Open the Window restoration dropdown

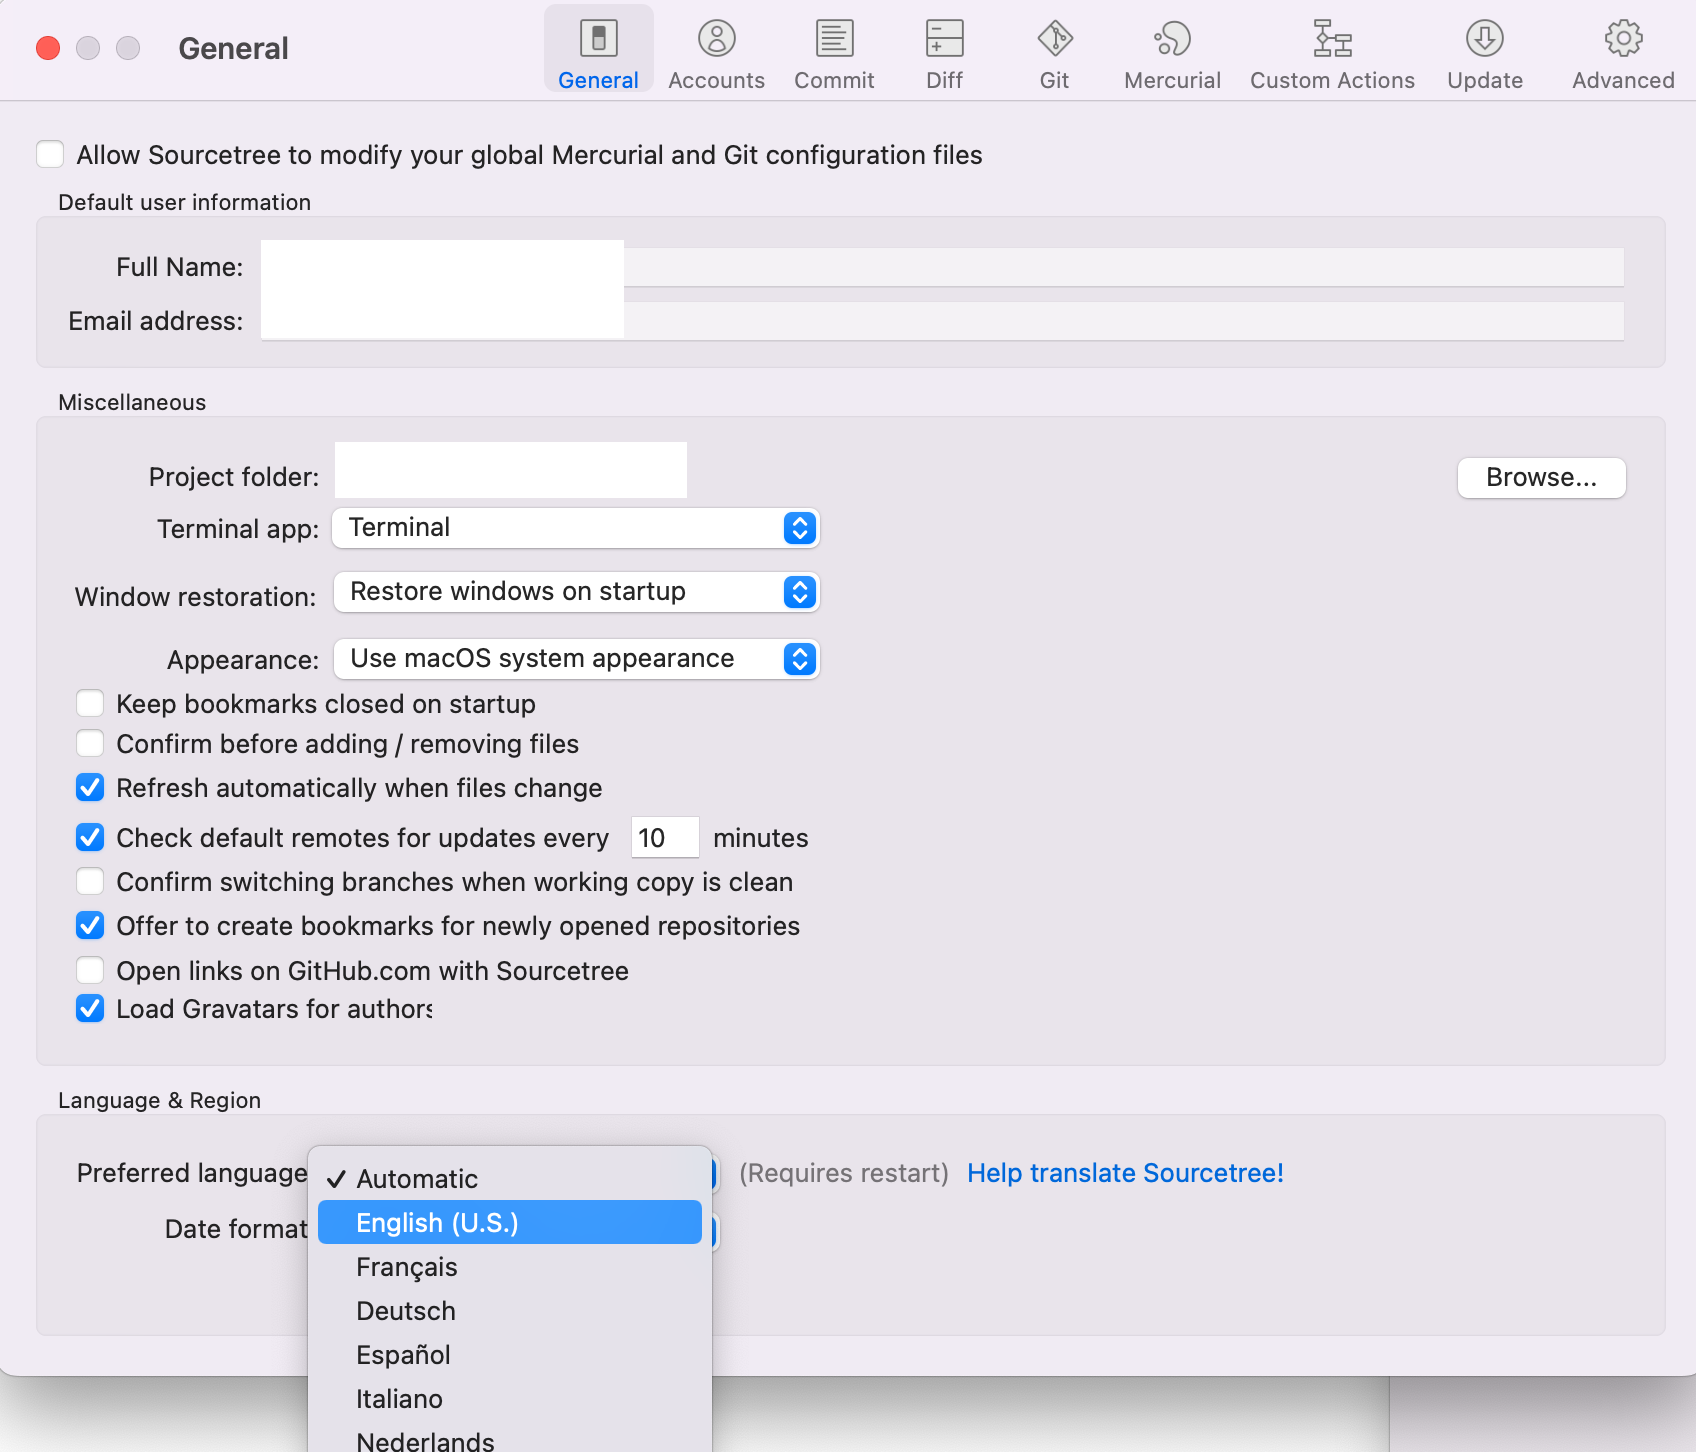(x=576, y=591)
